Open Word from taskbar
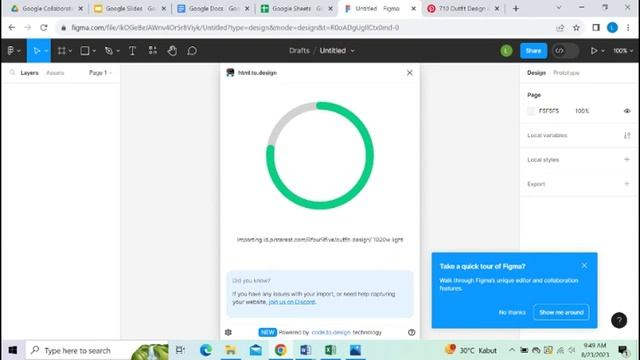This screenshot has width=640, height=360. [x=305, y=350]
